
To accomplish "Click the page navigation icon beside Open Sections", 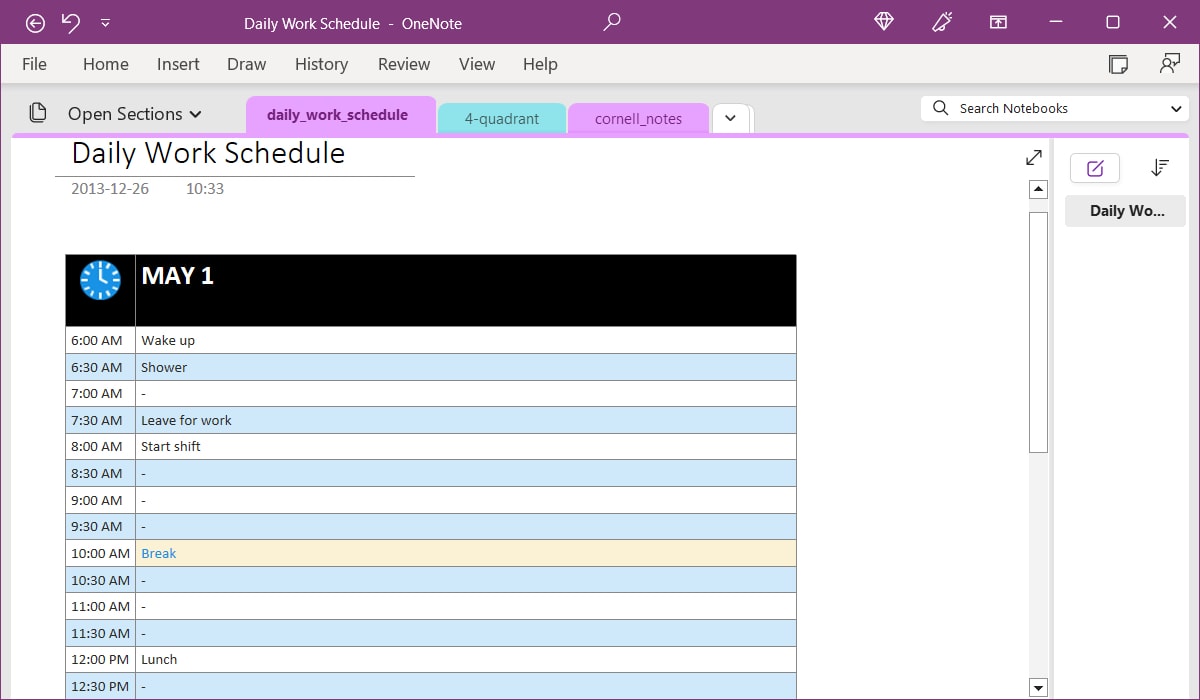I will pos(38,114).
